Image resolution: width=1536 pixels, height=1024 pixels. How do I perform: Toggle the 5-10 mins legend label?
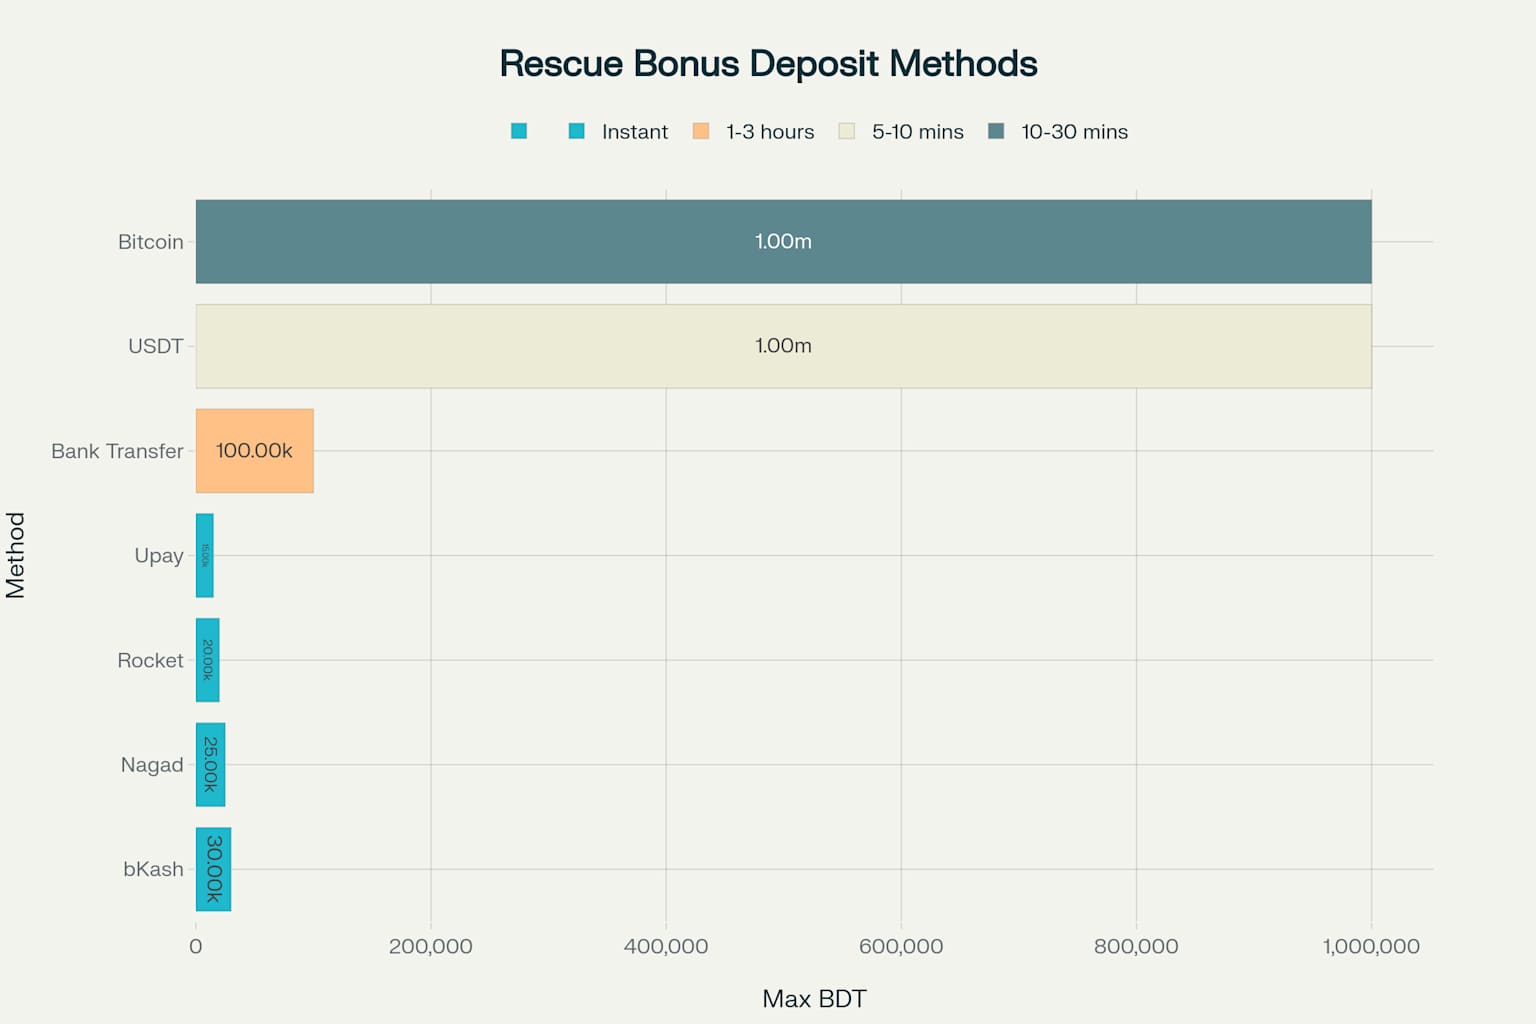pyautogui.click(x=918, y=132)
